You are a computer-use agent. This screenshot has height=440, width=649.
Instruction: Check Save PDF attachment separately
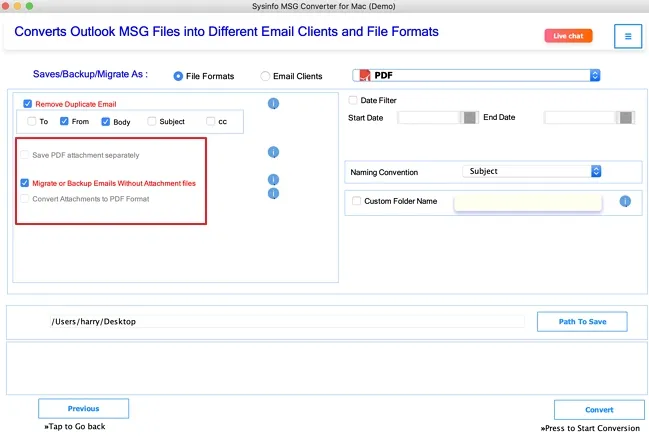pyautogui.click(x=24, y=155)
